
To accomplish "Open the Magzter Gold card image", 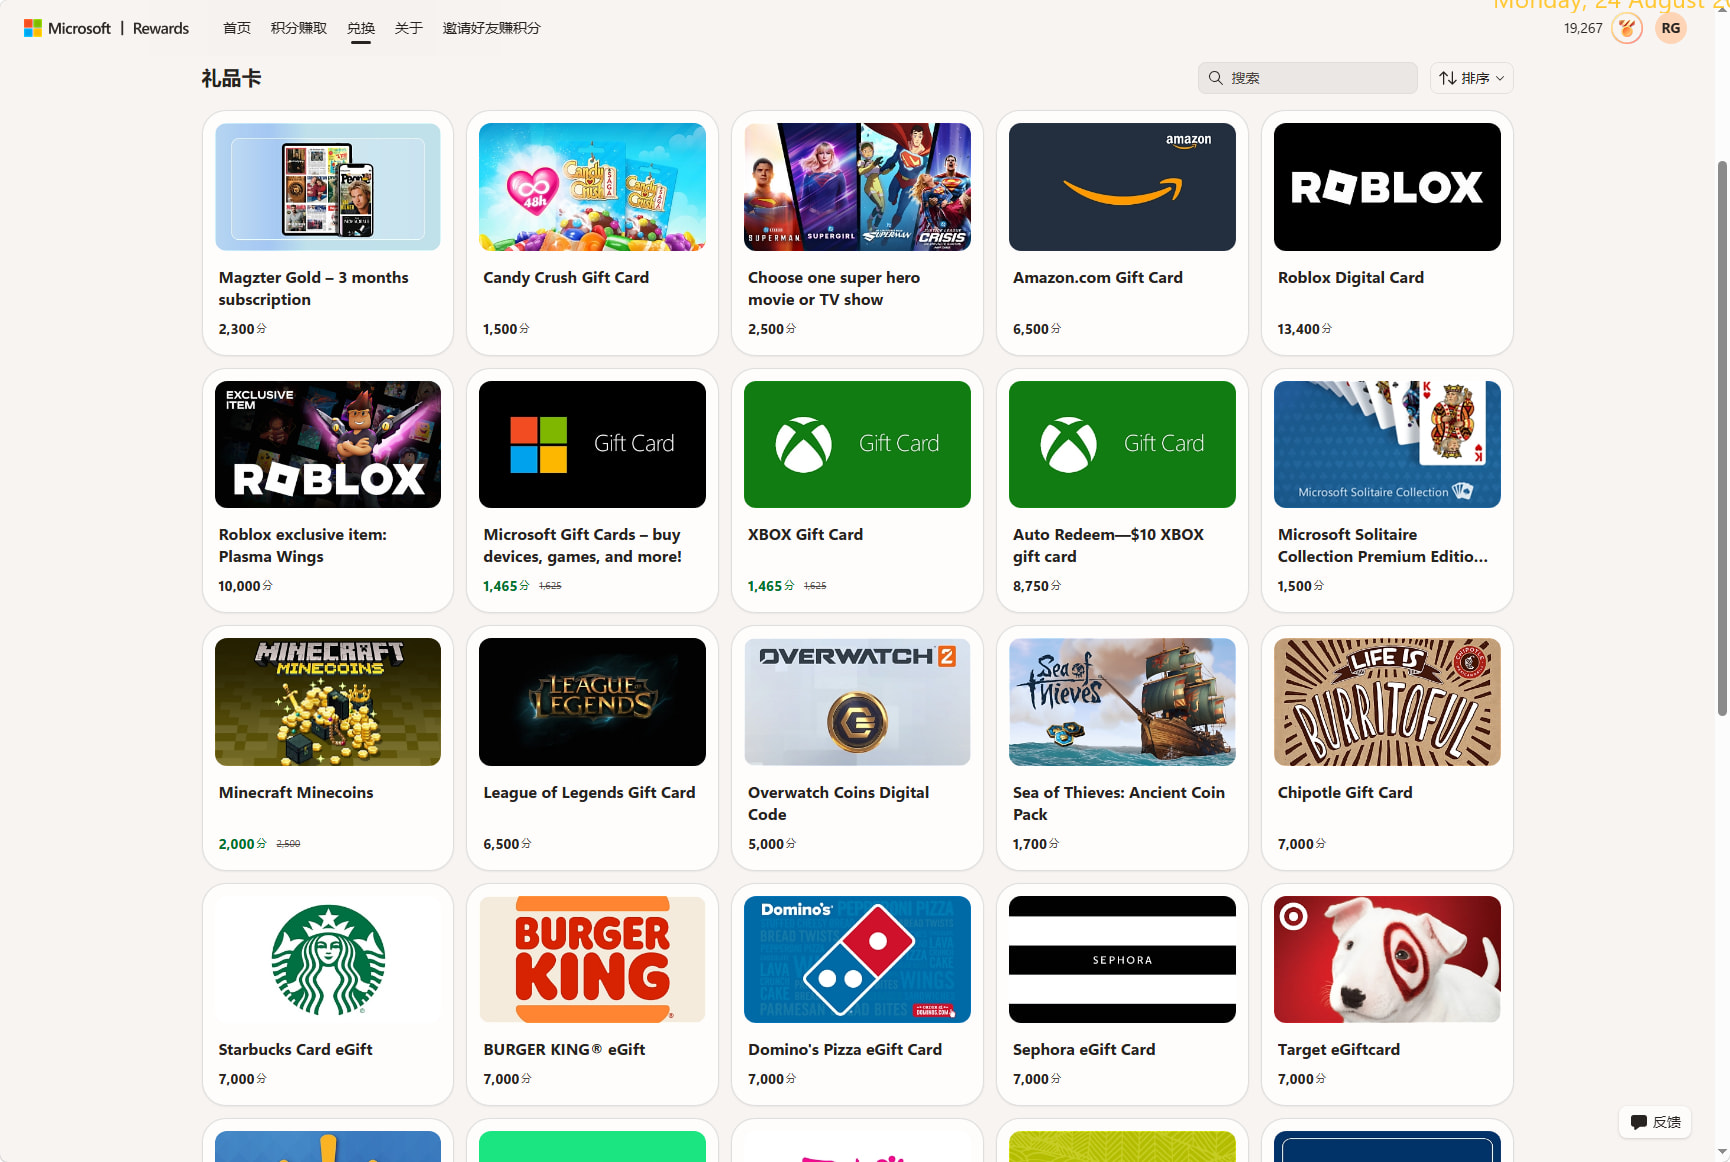I will click(x=328, y=187).
